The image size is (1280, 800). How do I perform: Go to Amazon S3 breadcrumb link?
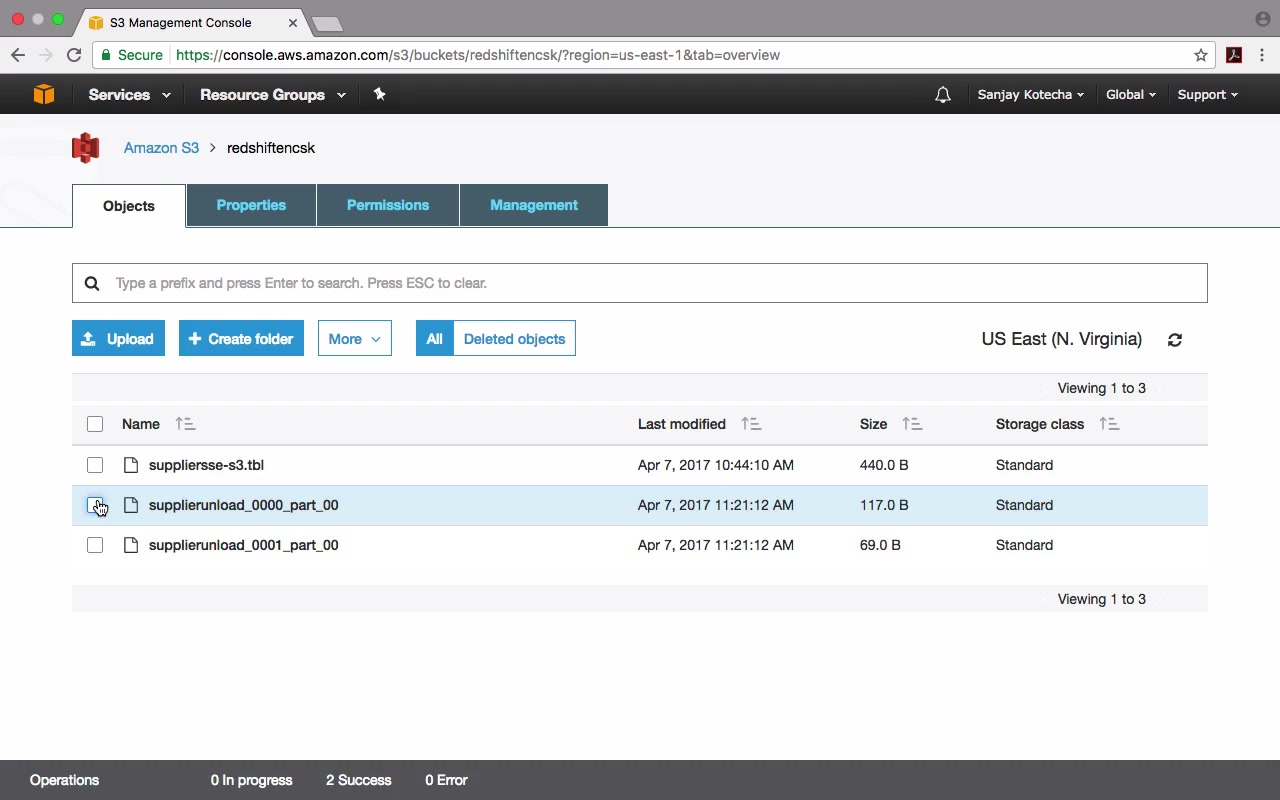(x=161, y=148)
